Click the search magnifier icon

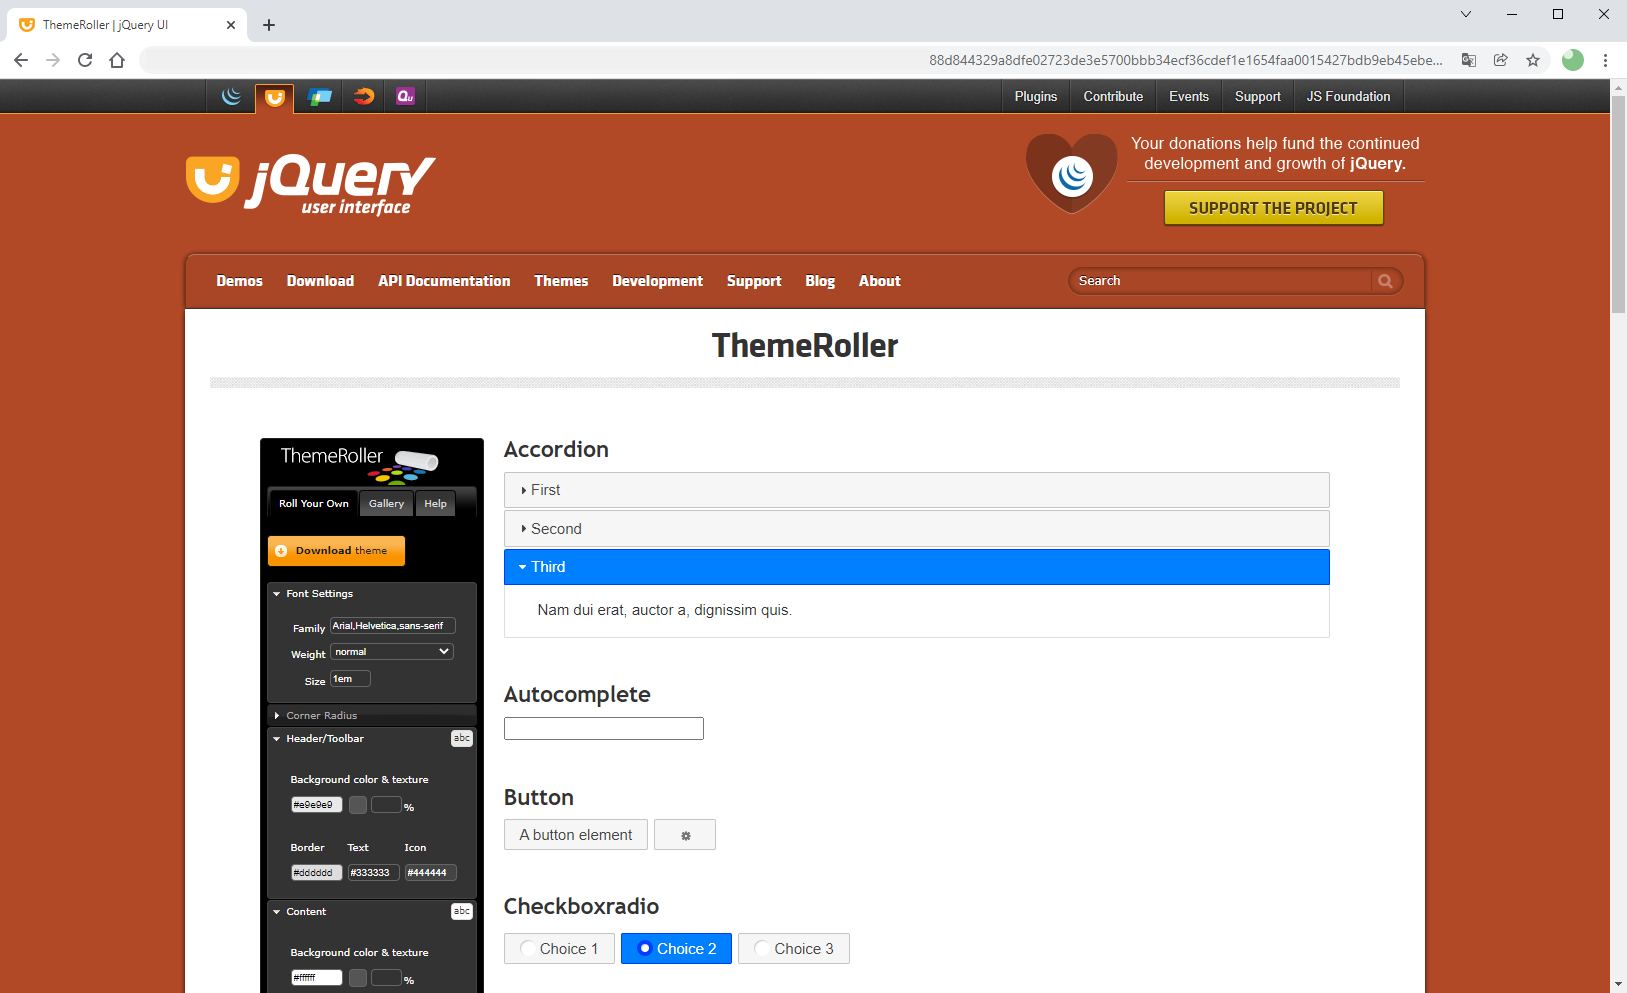pos(1385,281)
